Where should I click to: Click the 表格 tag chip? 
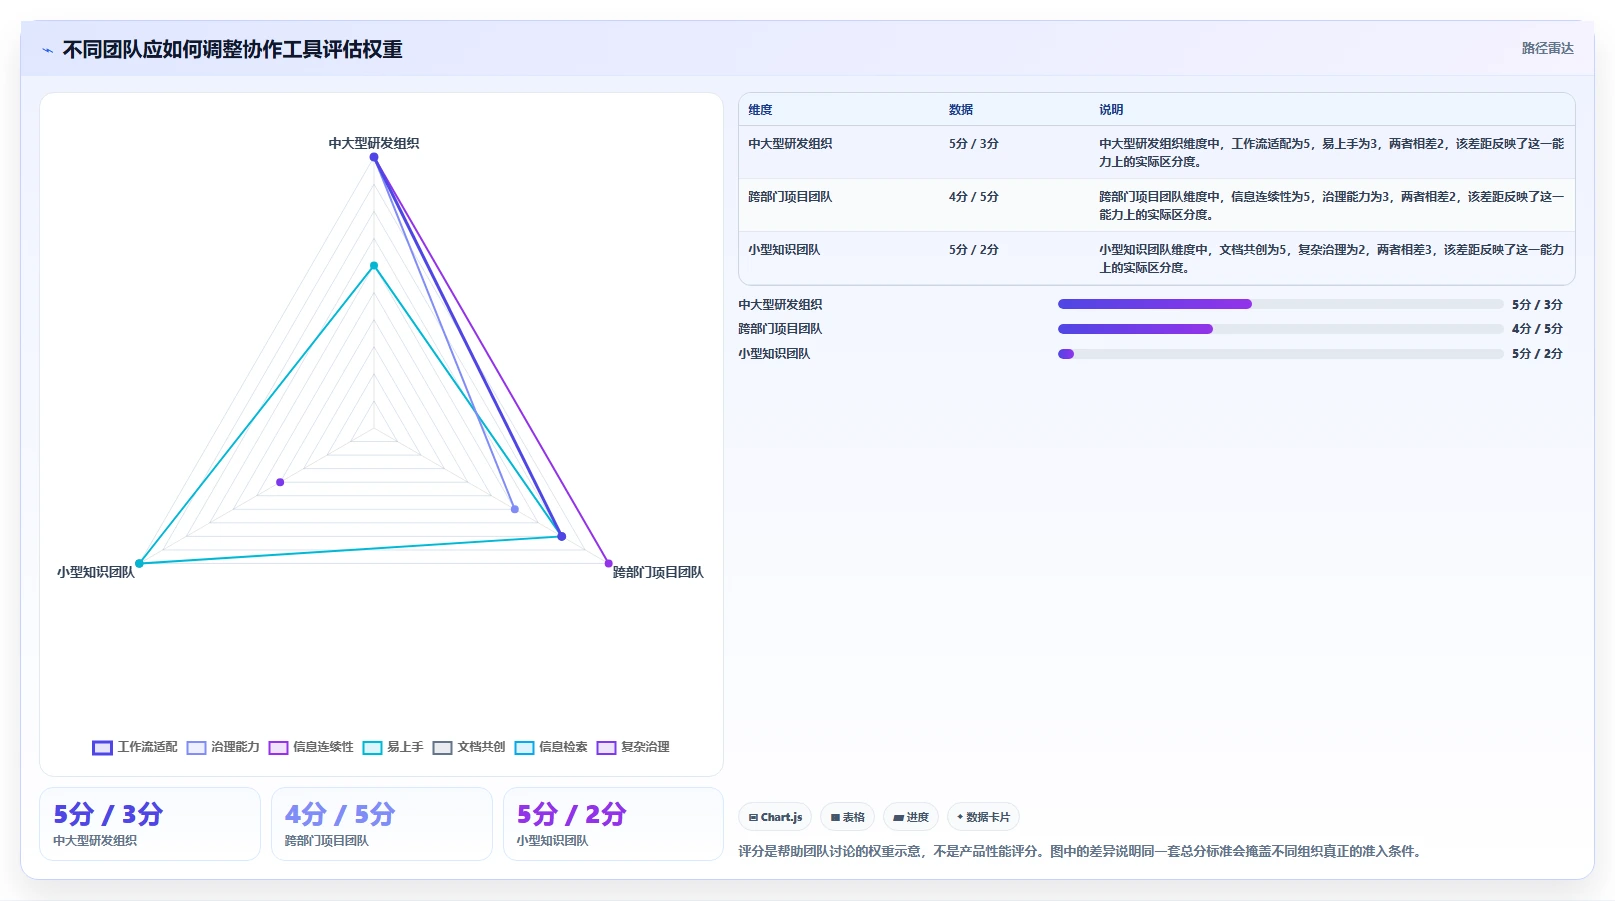(x=847, y=817)
